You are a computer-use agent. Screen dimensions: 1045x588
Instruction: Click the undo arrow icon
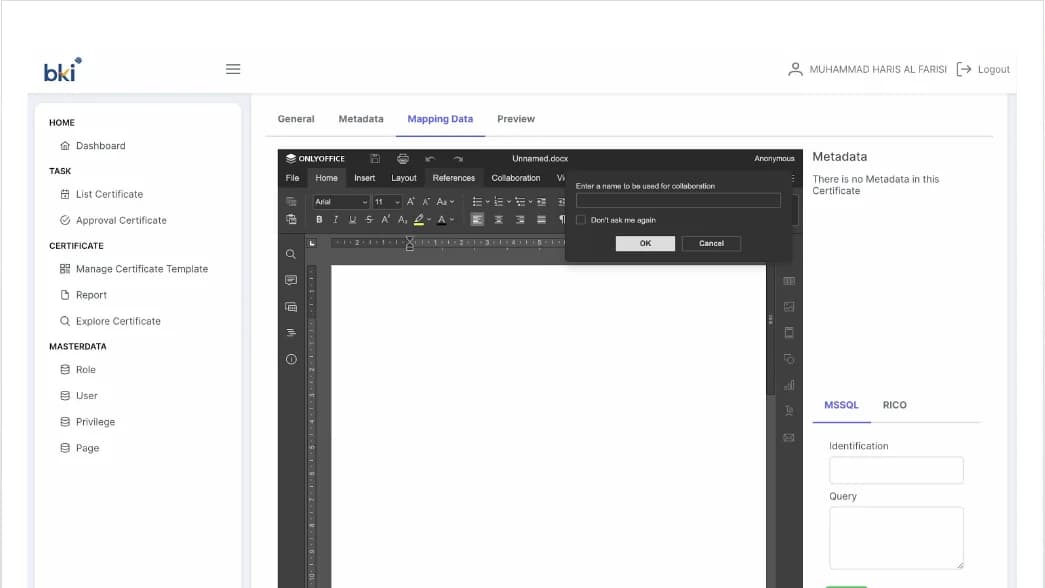[x=430, y=159]
